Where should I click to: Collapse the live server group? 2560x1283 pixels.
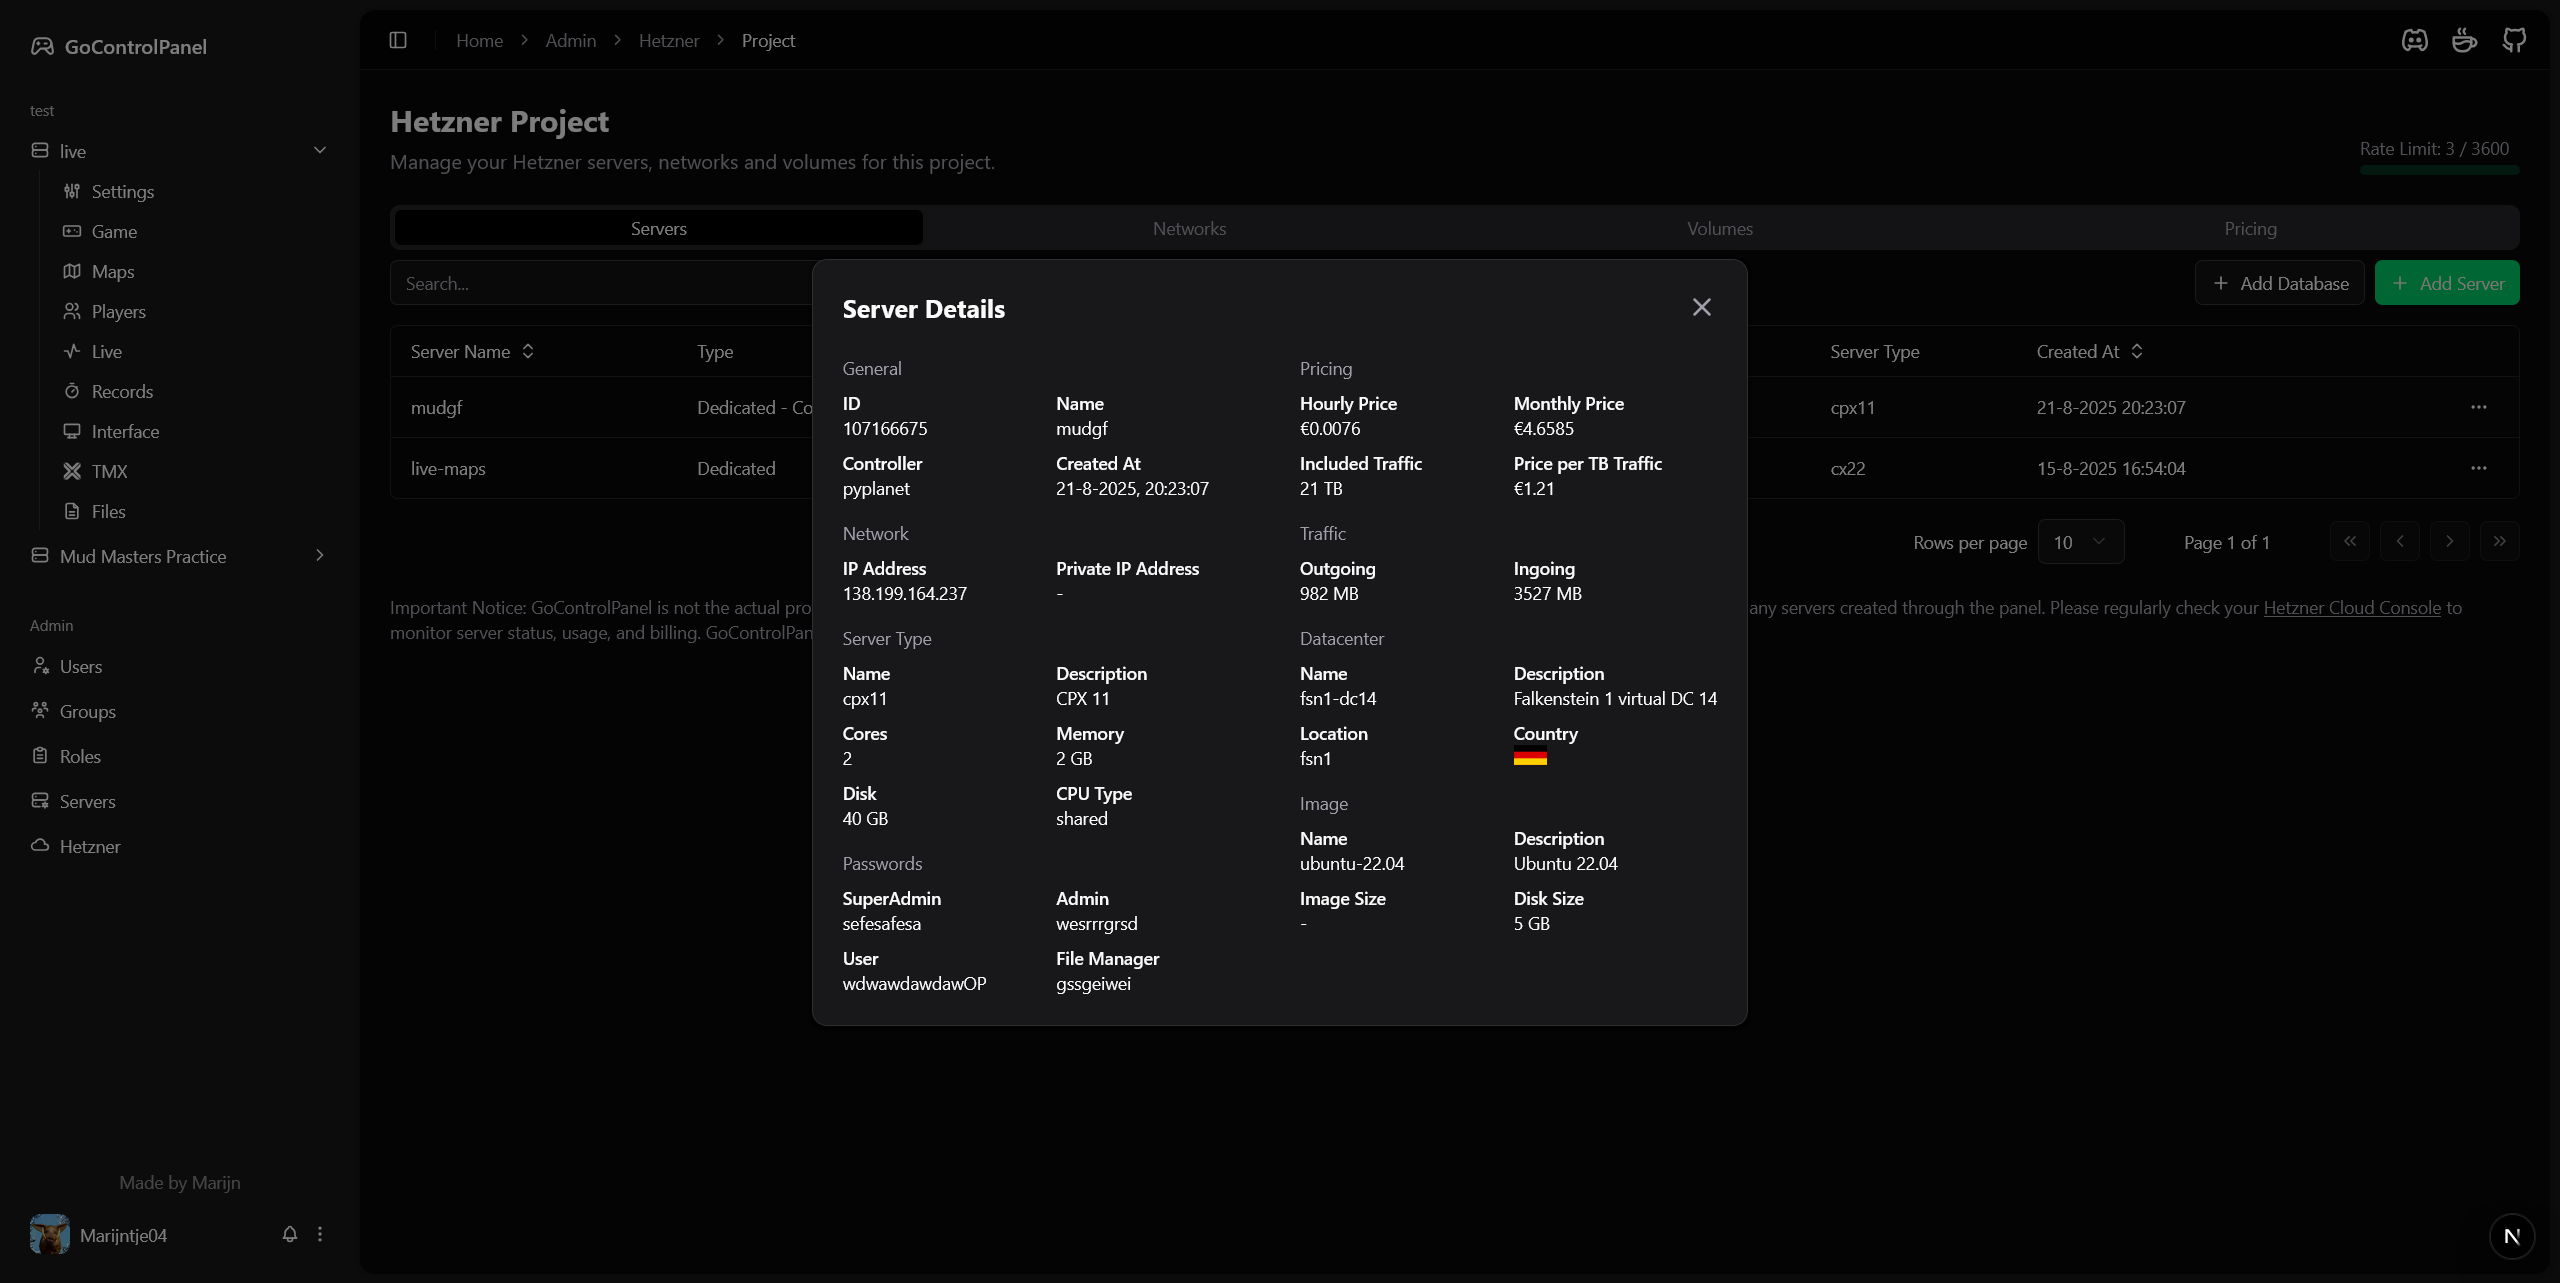[320, 151]
